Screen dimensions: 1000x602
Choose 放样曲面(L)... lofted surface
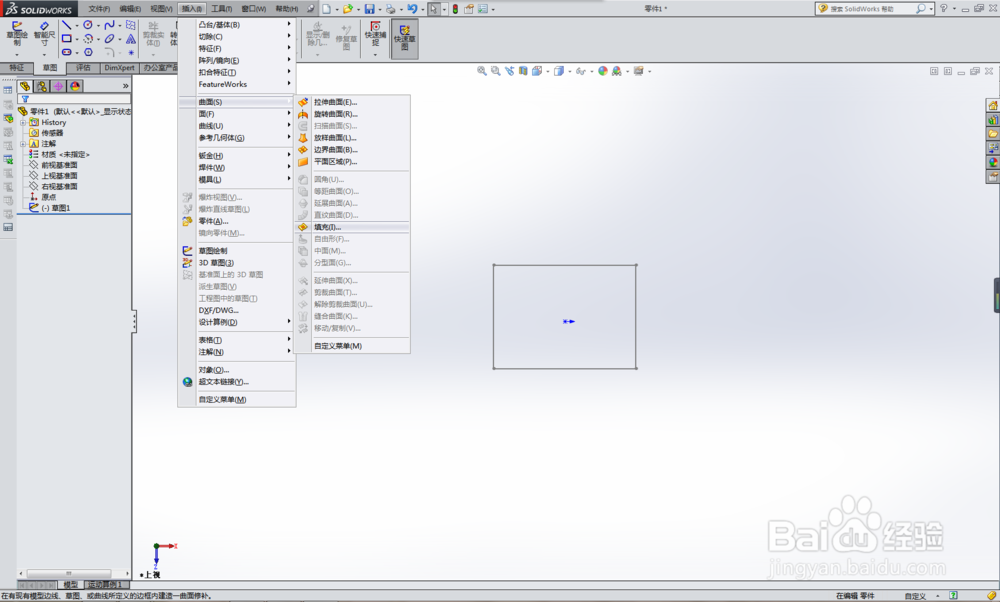(x=352, y=138)
